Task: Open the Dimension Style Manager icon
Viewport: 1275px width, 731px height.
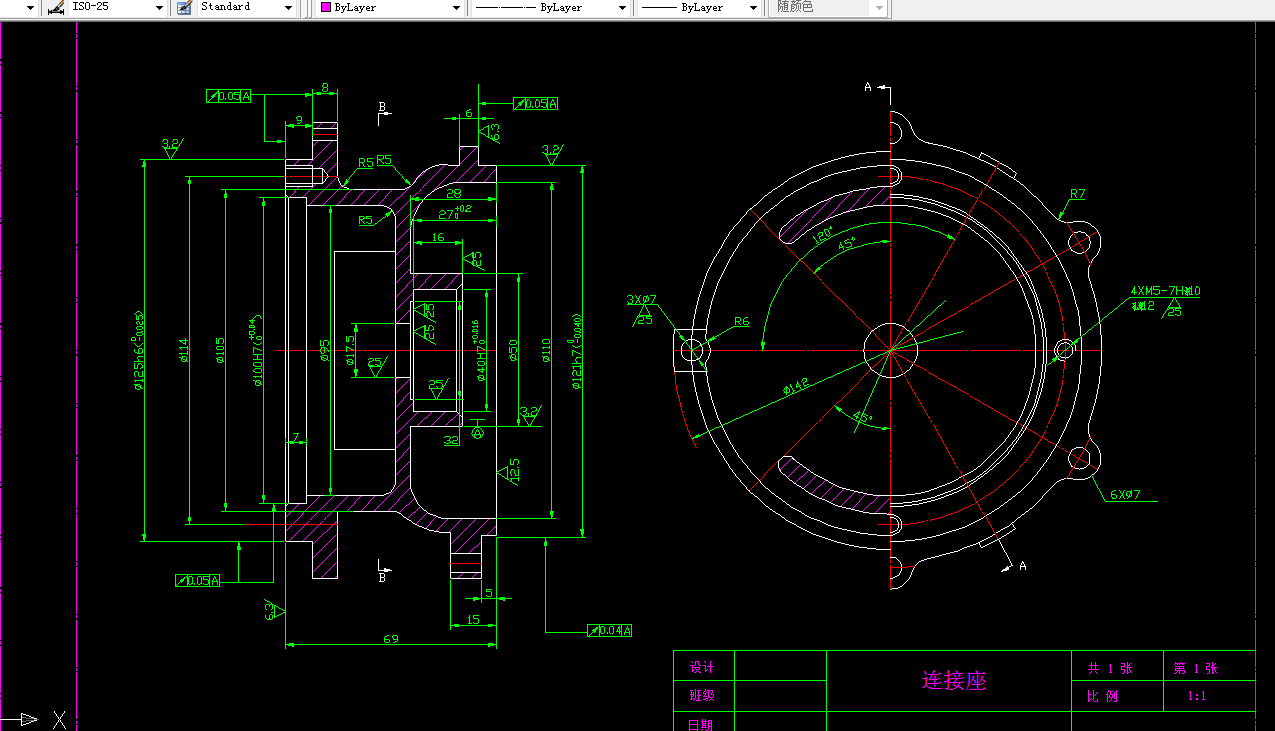Action: point(57,7)
